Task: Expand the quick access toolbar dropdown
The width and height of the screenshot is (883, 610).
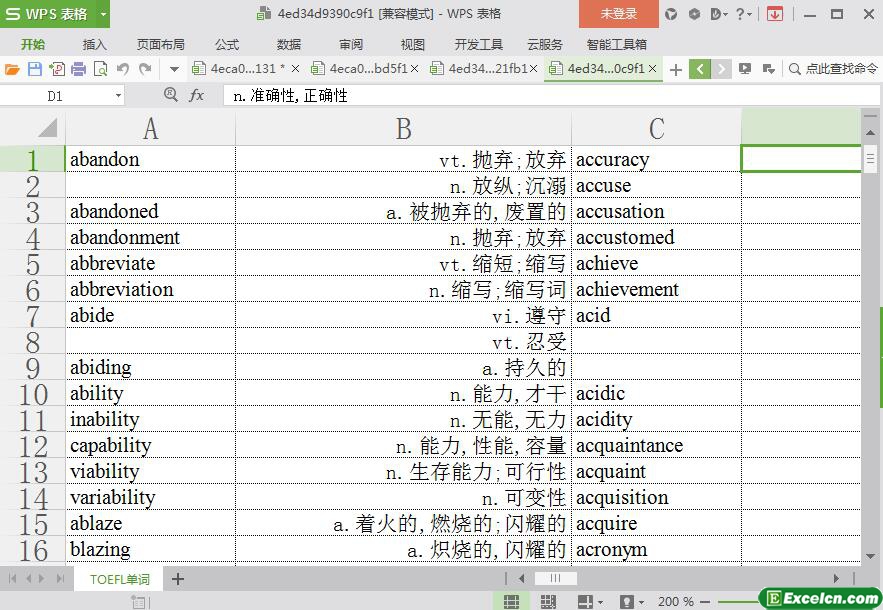Action: coord(174,70)
